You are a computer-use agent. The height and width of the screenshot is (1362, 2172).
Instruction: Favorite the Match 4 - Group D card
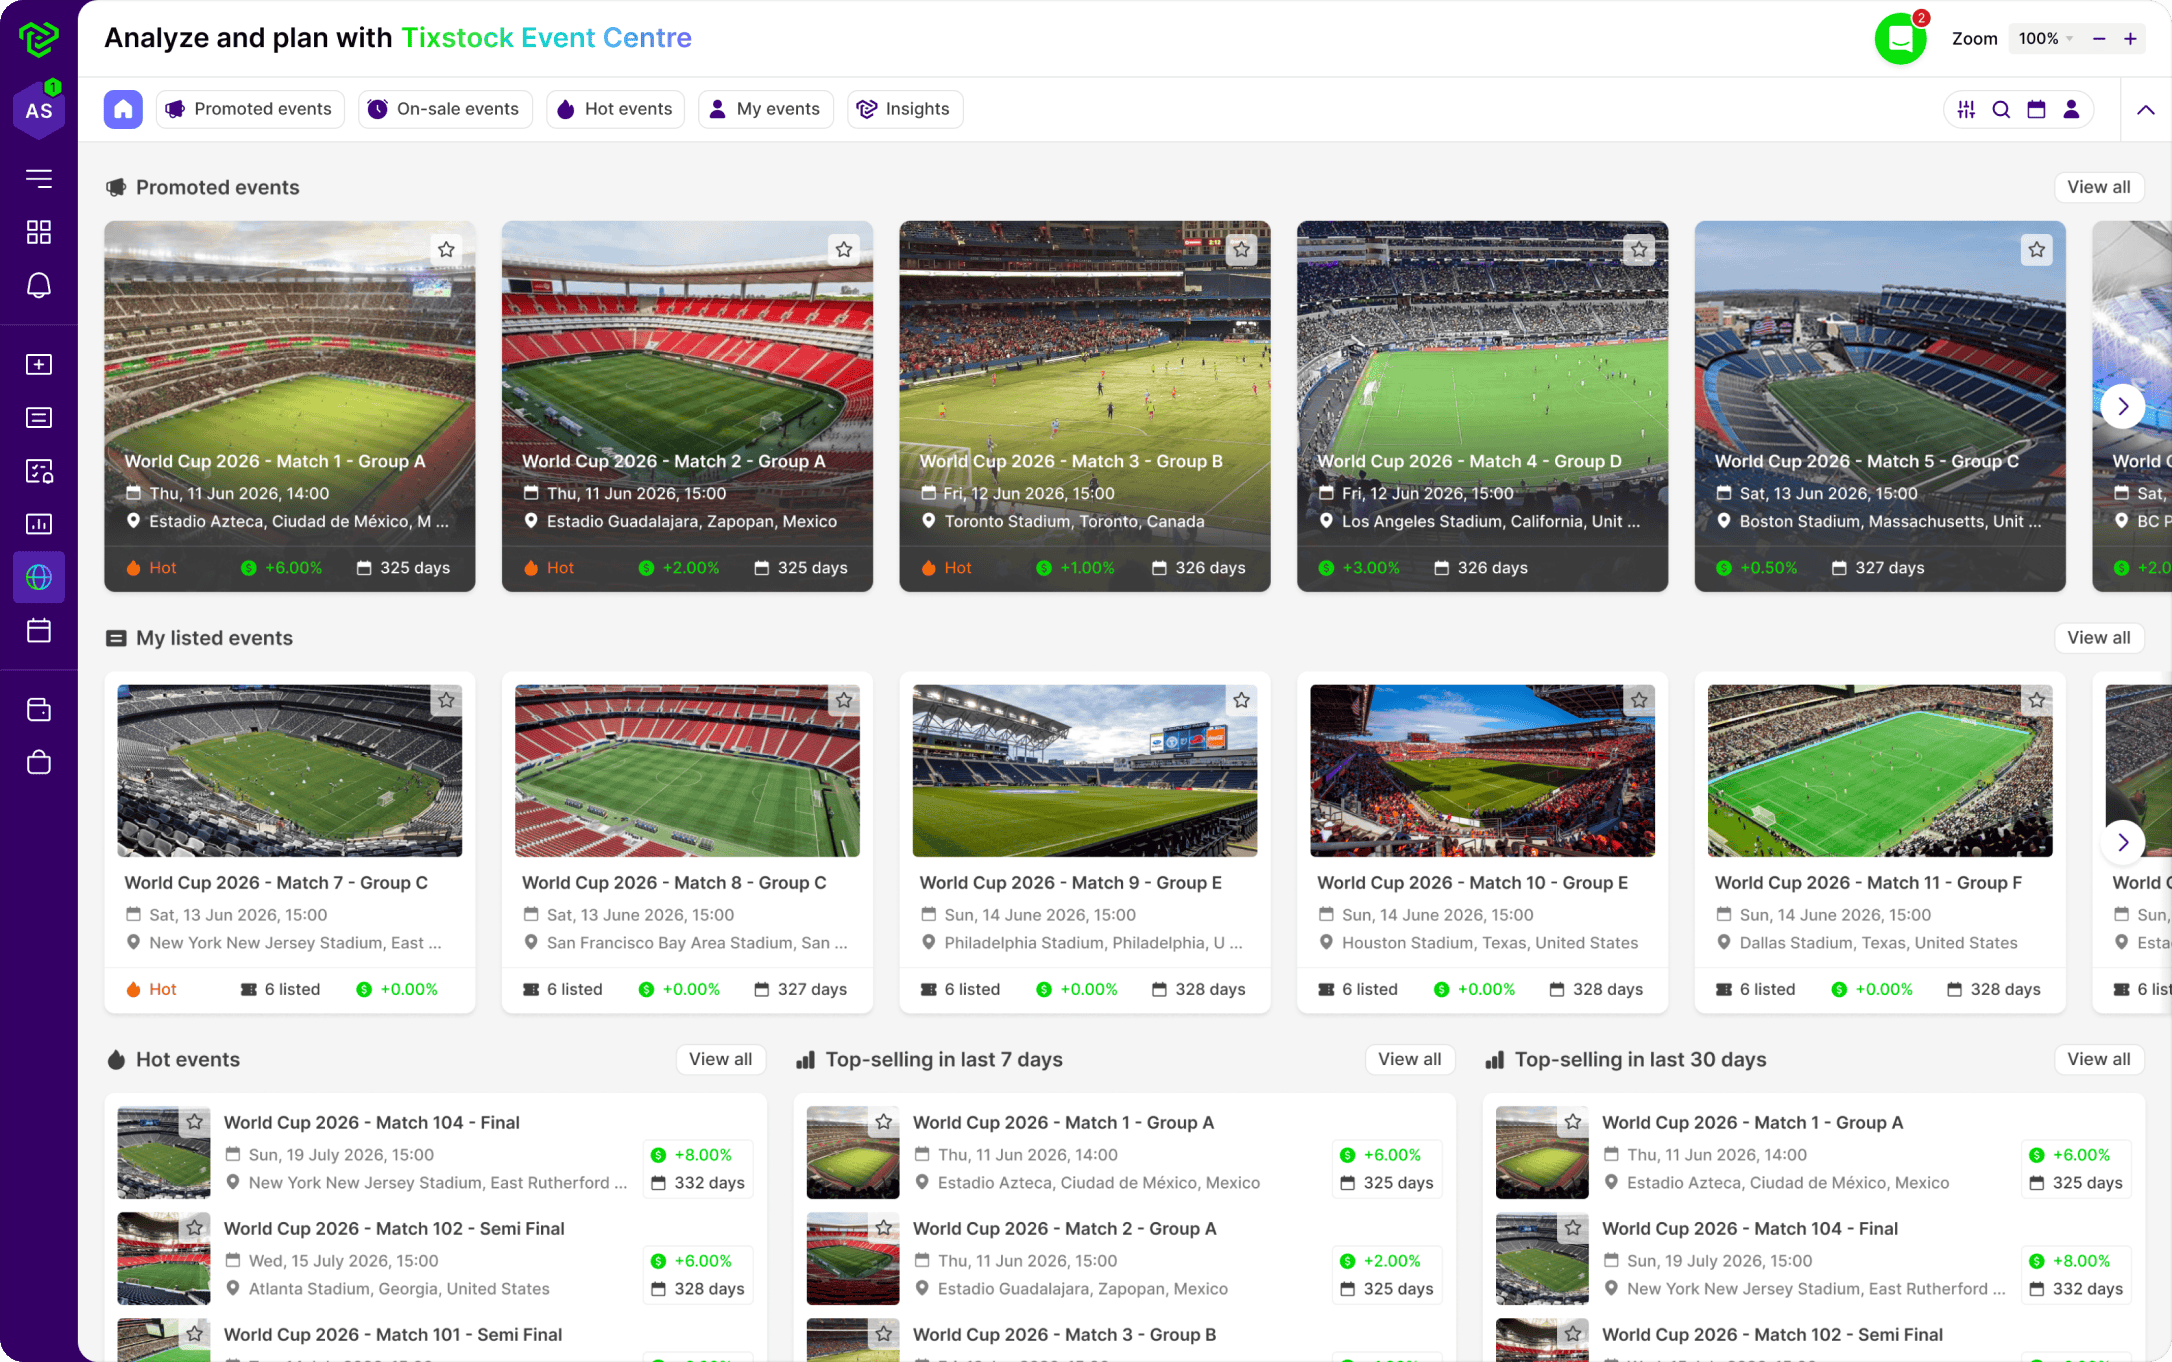1639,250
